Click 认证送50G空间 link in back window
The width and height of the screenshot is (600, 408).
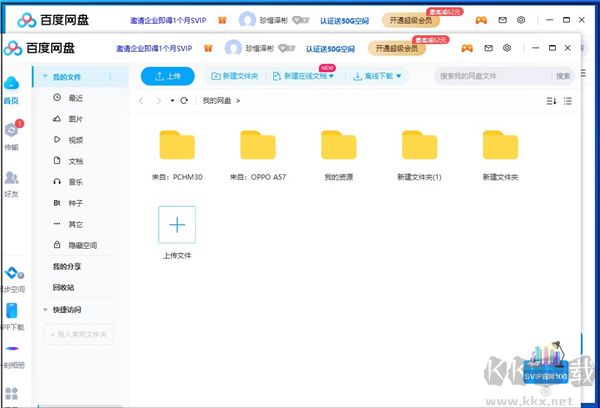(344, 21)
